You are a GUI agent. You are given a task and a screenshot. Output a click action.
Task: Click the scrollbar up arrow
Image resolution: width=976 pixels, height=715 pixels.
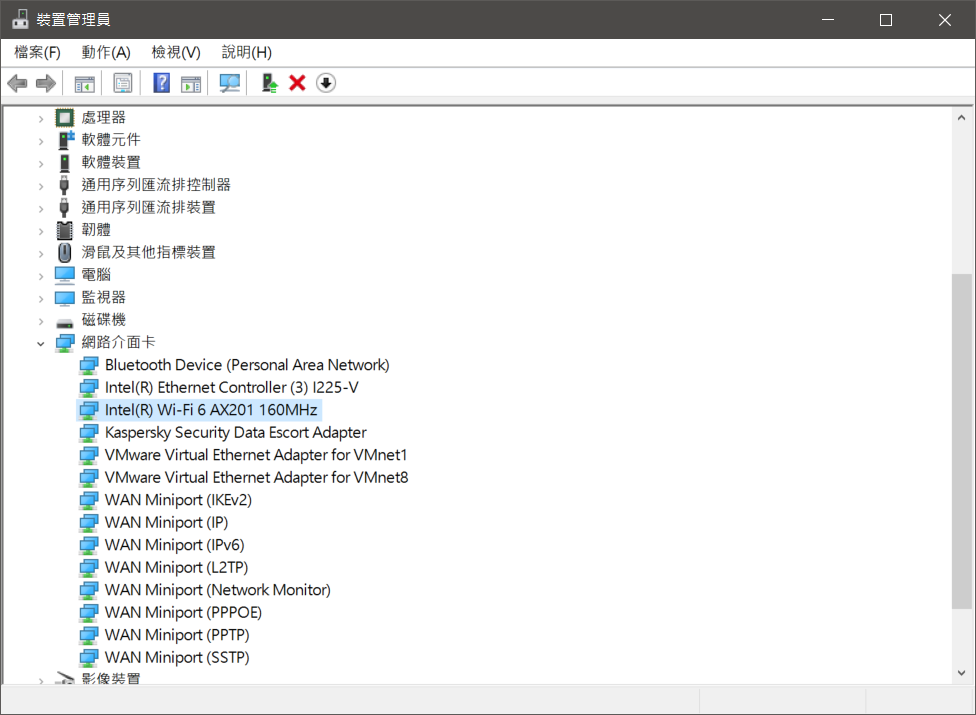(962, 117)
